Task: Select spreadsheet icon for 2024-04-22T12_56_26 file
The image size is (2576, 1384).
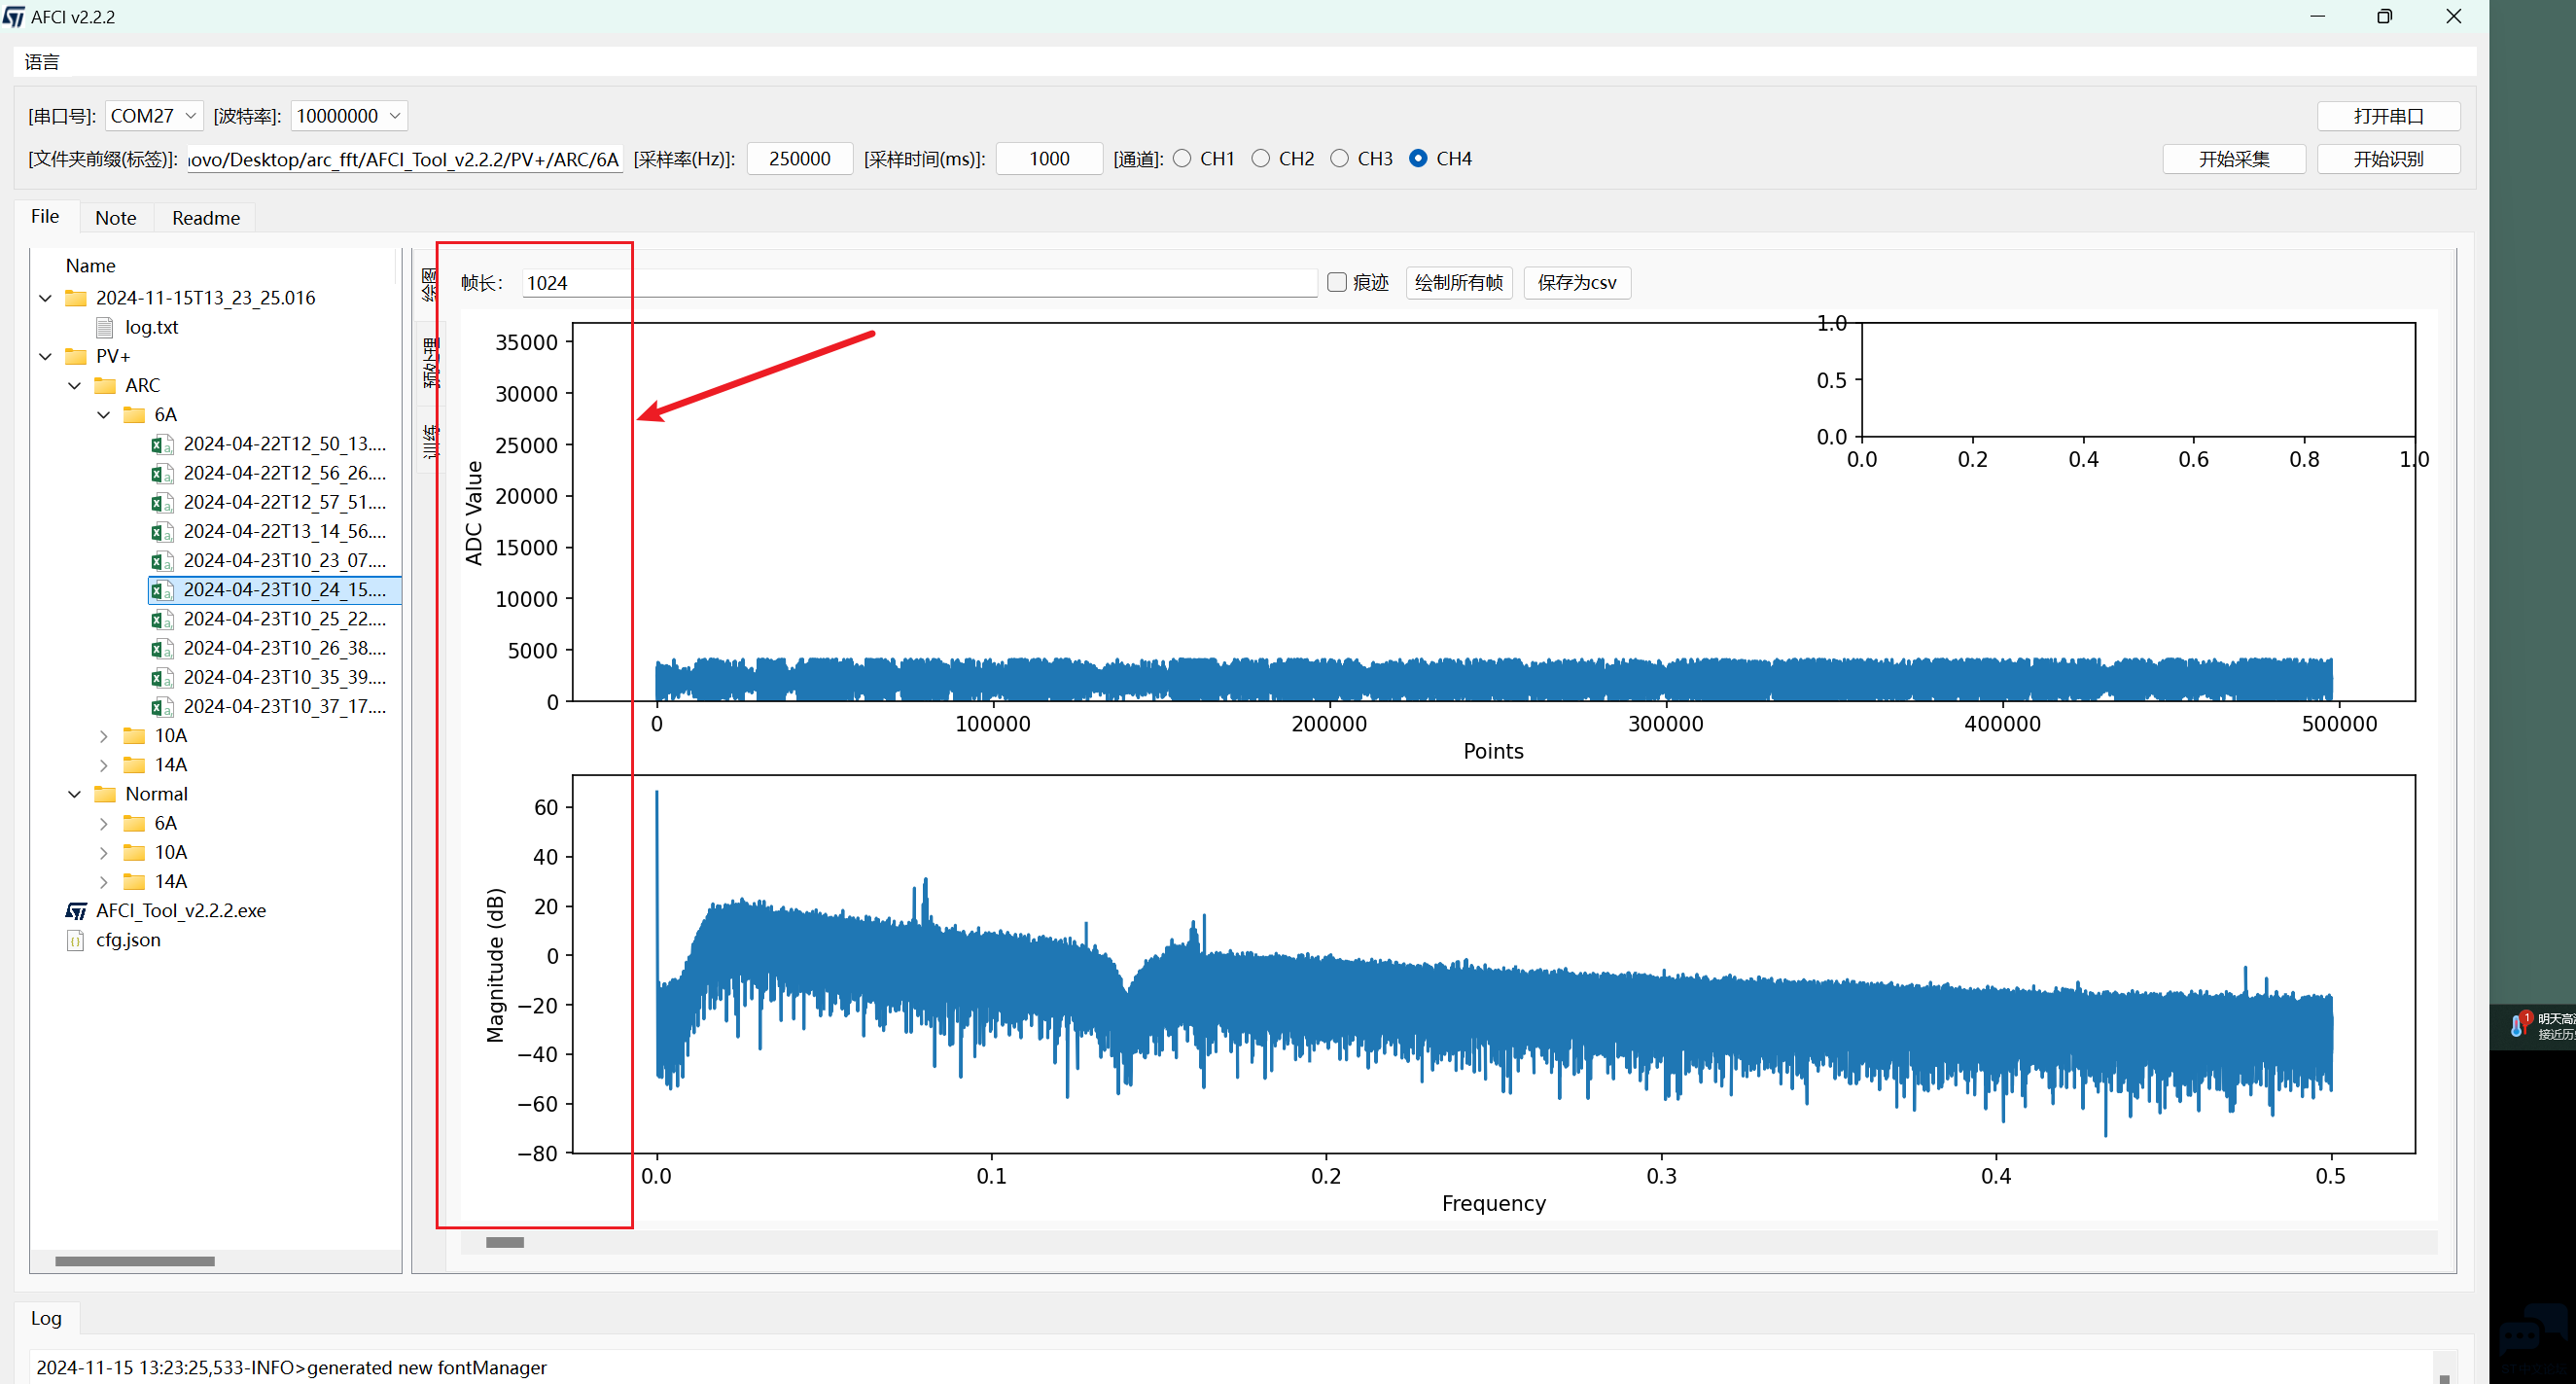Action: [x=162, y=473]
